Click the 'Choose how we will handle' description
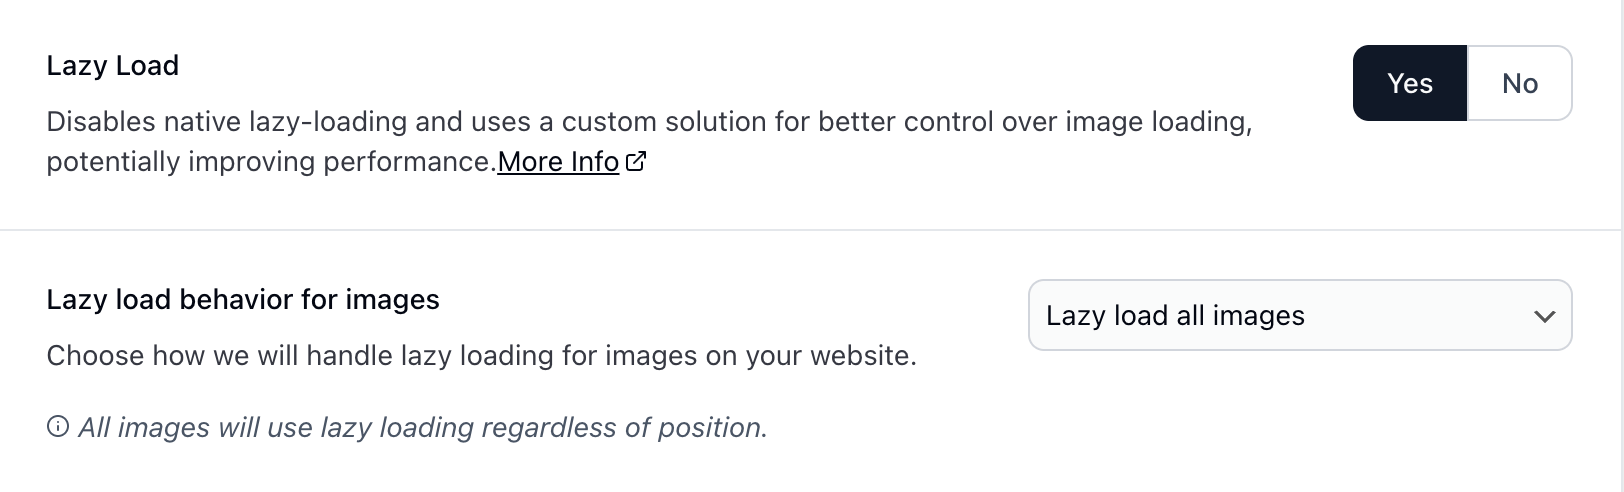Viewport: 1624px width, 492px height. (x=481, y=356)
